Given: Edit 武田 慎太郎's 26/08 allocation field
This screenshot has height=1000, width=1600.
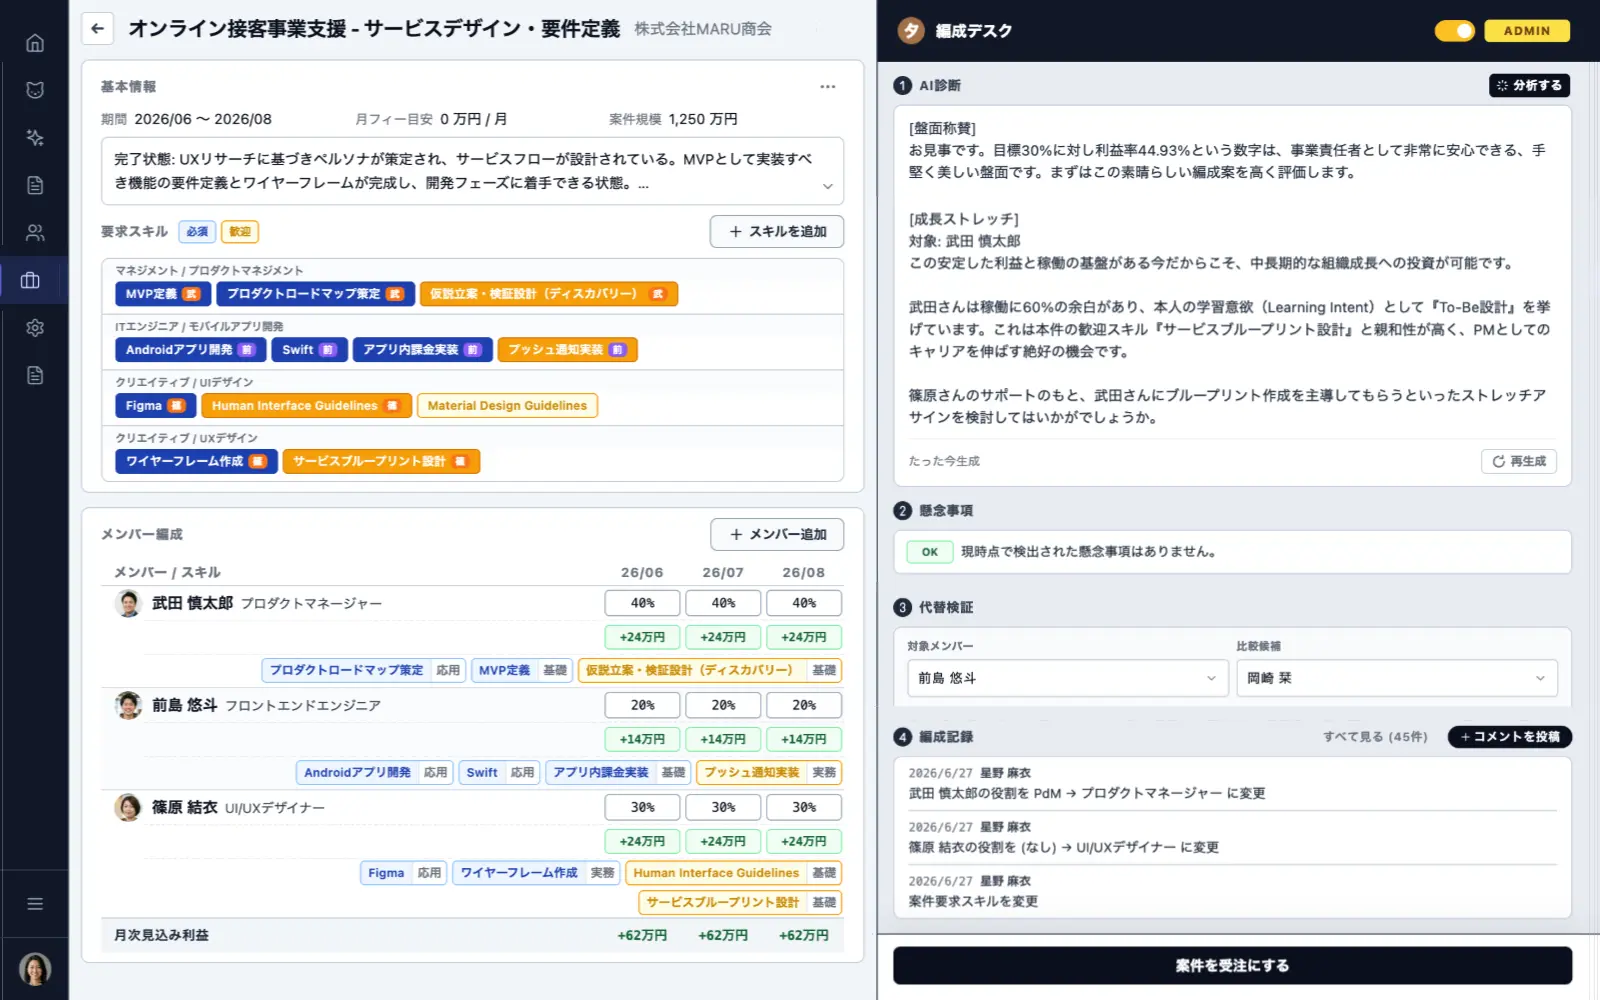Looking at the screenshot, I should click(x=804, y=603).
